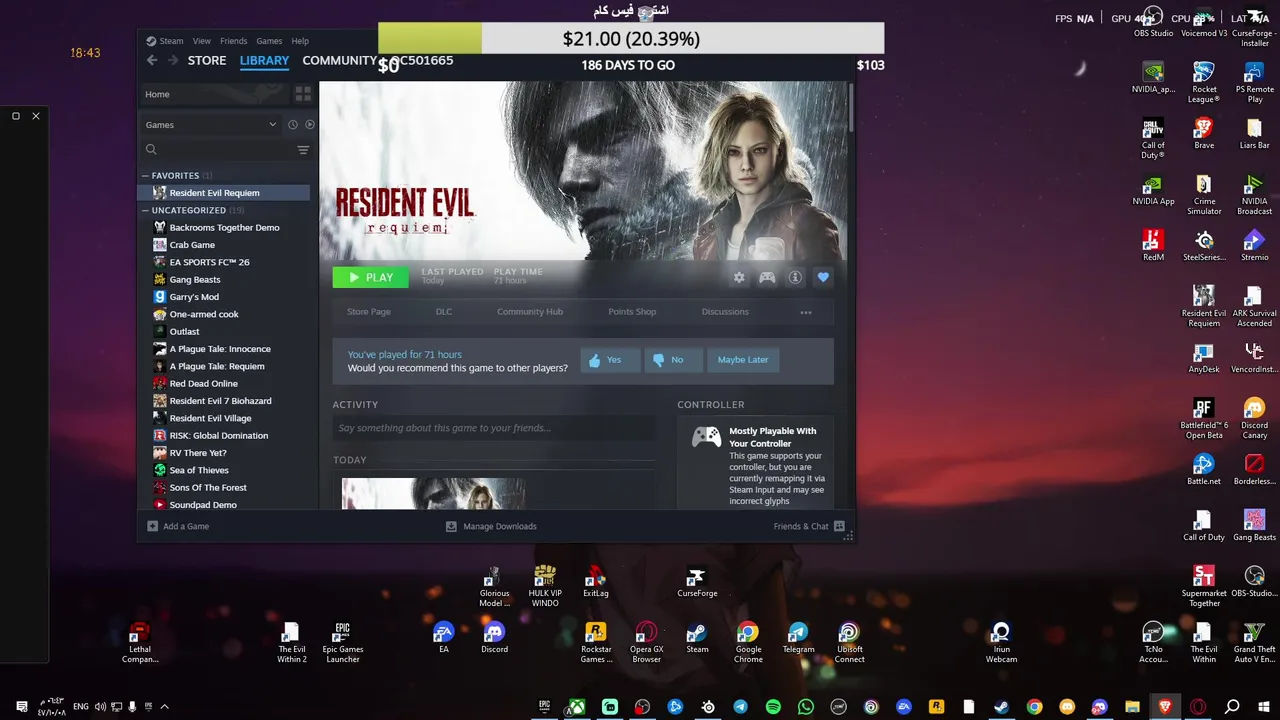Screen dimensions: 1280x720
Task: Open the Steam menu
Action: coord(171,41)
